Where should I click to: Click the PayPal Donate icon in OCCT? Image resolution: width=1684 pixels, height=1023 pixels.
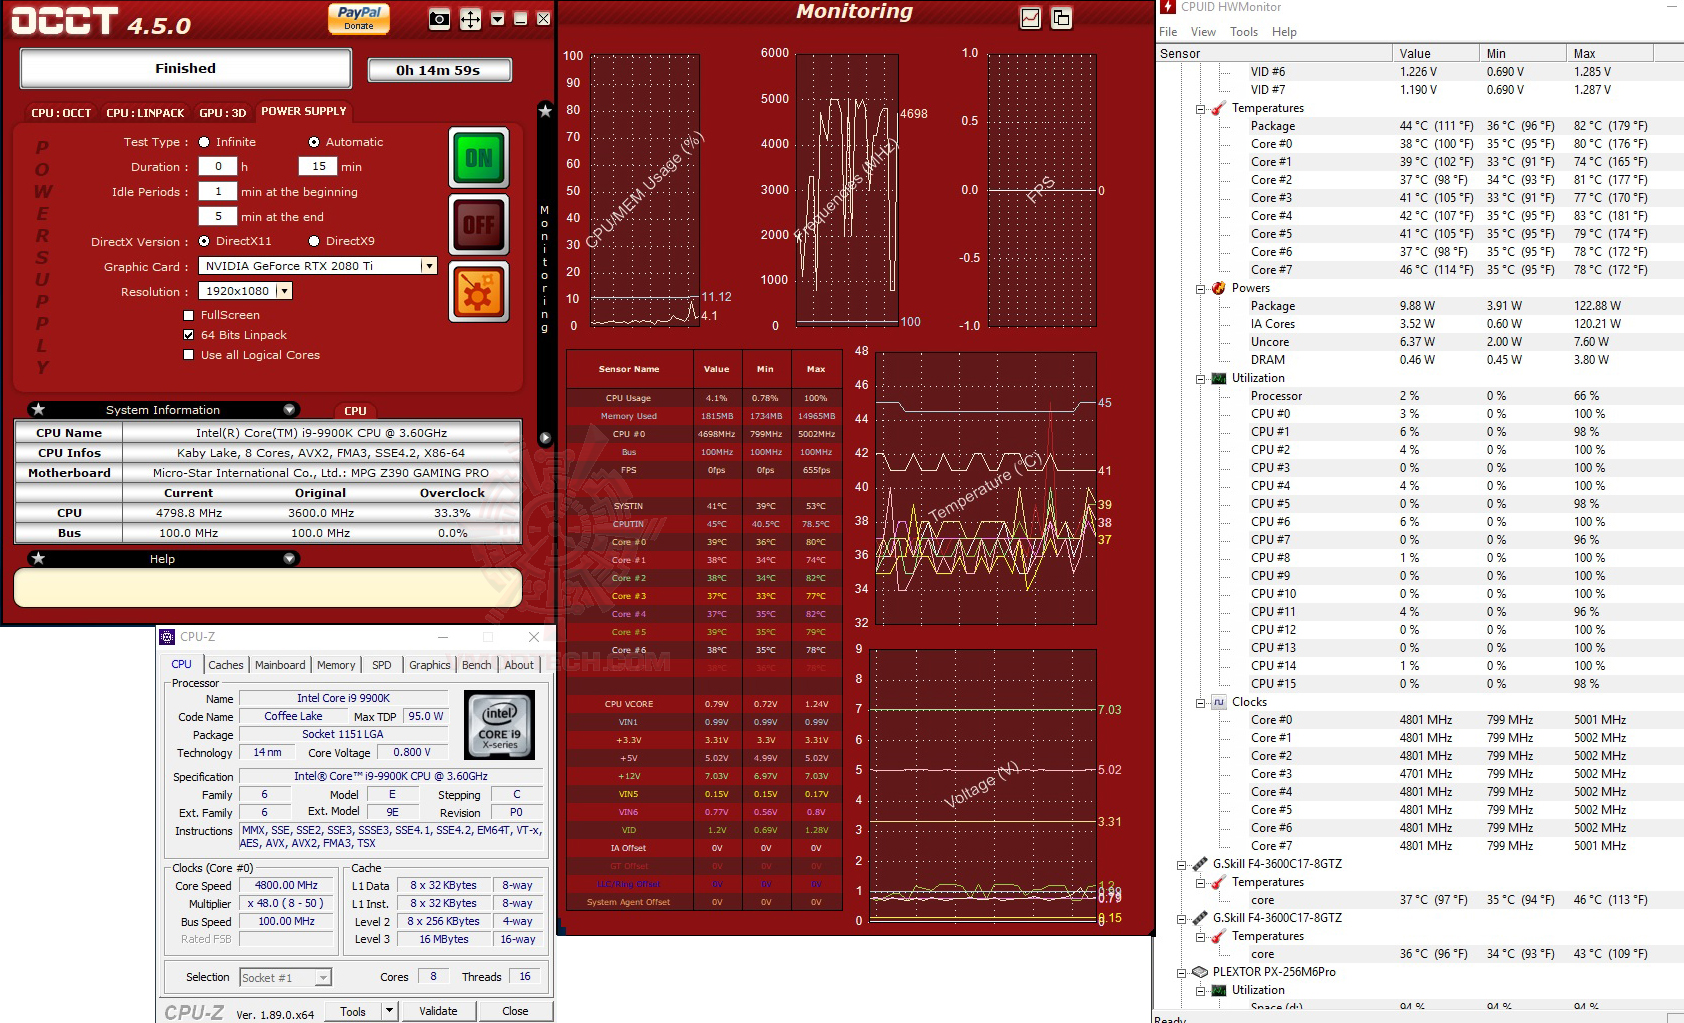tap(358, 18)
